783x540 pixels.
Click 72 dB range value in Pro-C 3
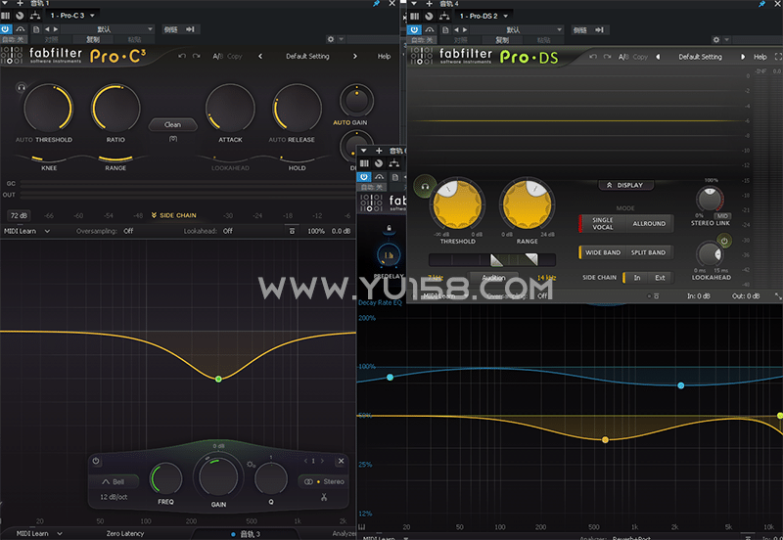pyautogui.click(x=19, y=215)
